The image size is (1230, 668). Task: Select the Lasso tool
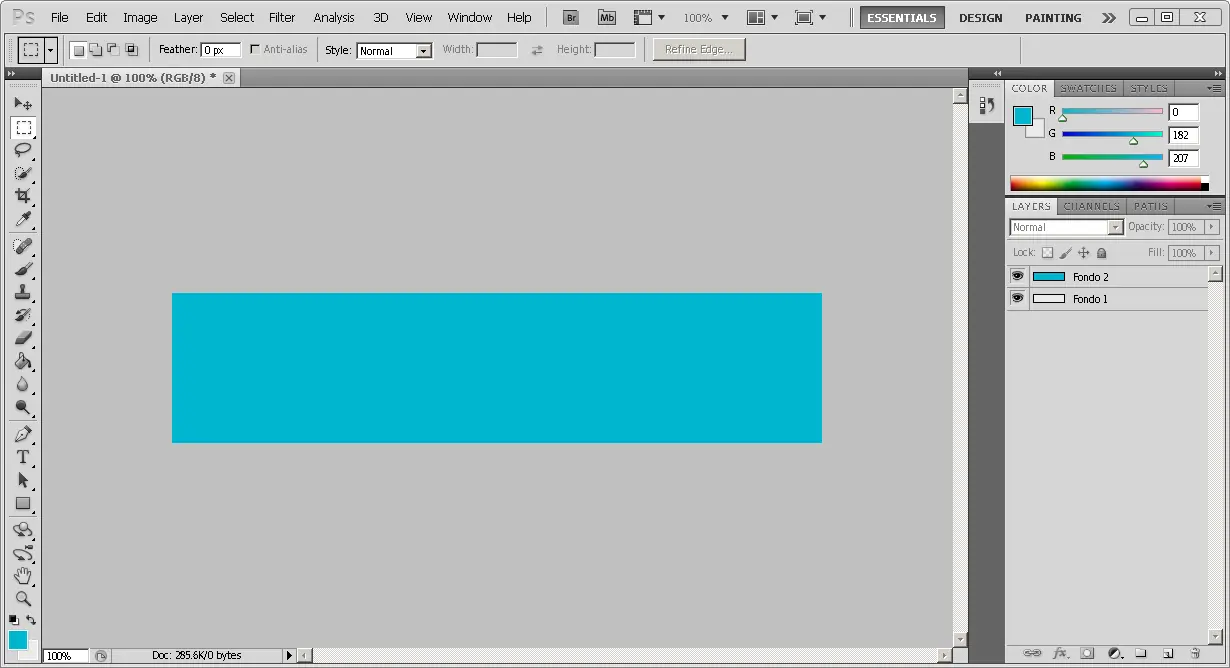click(x=24, y=150)
